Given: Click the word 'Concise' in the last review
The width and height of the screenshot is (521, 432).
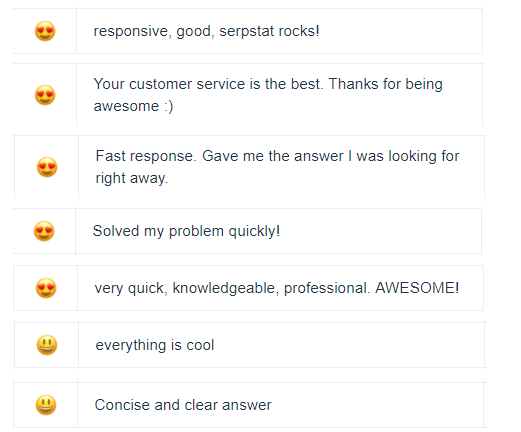Looking at the screenshot, I should [x=122, y=405].
